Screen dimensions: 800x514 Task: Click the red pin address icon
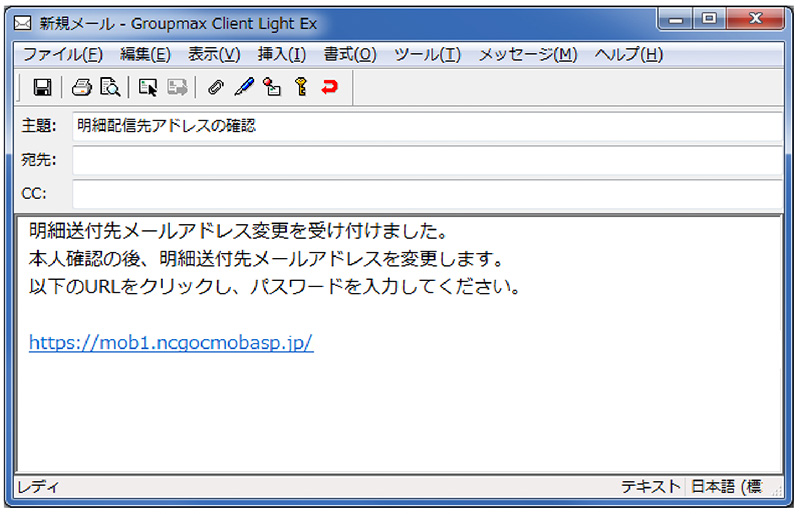(x=272, y=87)
